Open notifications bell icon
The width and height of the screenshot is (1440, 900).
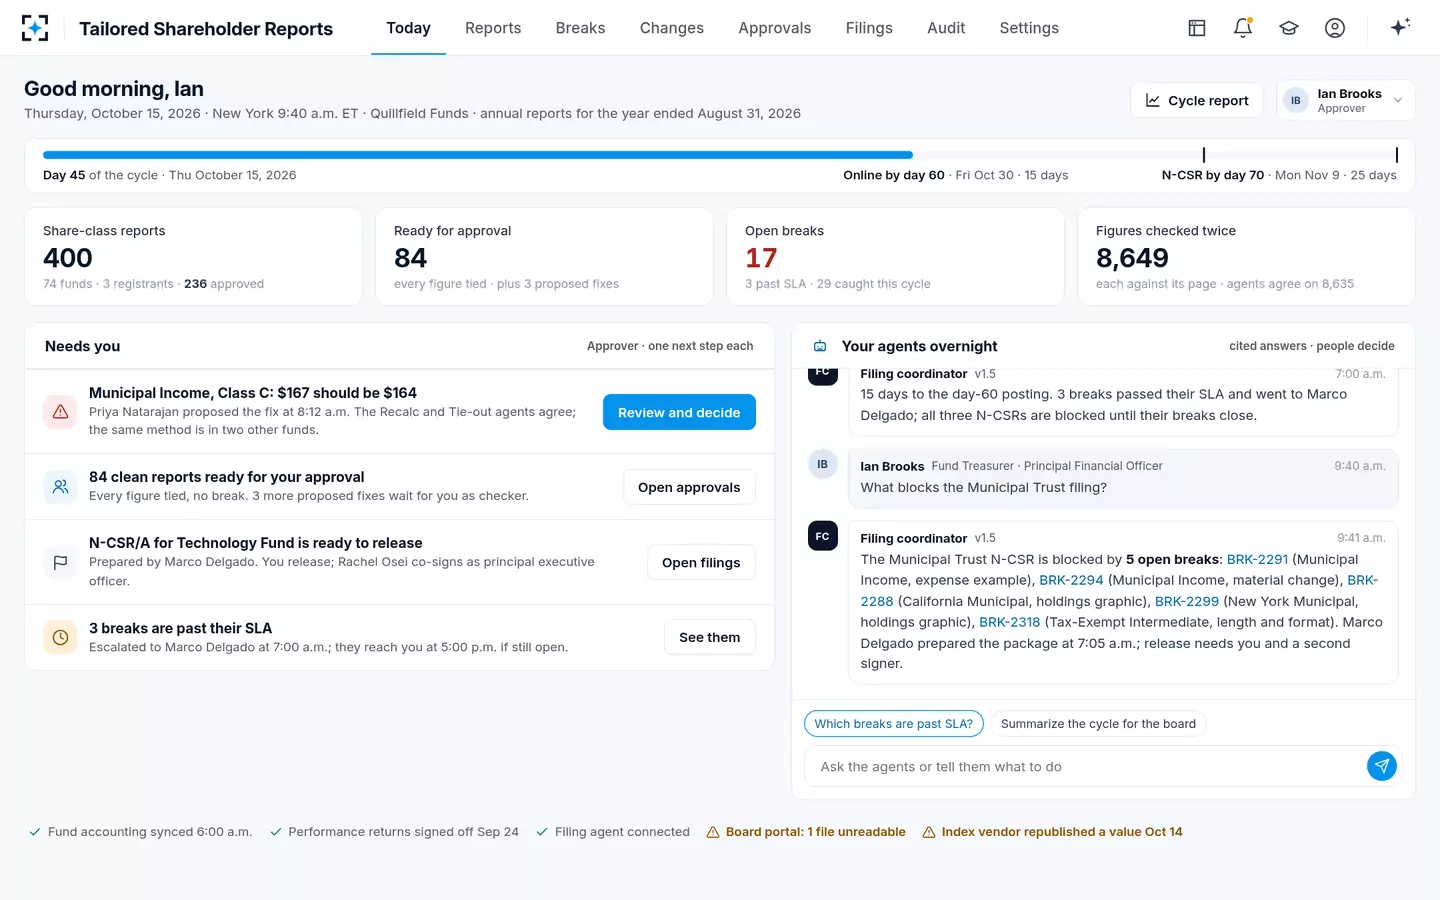1243,28
